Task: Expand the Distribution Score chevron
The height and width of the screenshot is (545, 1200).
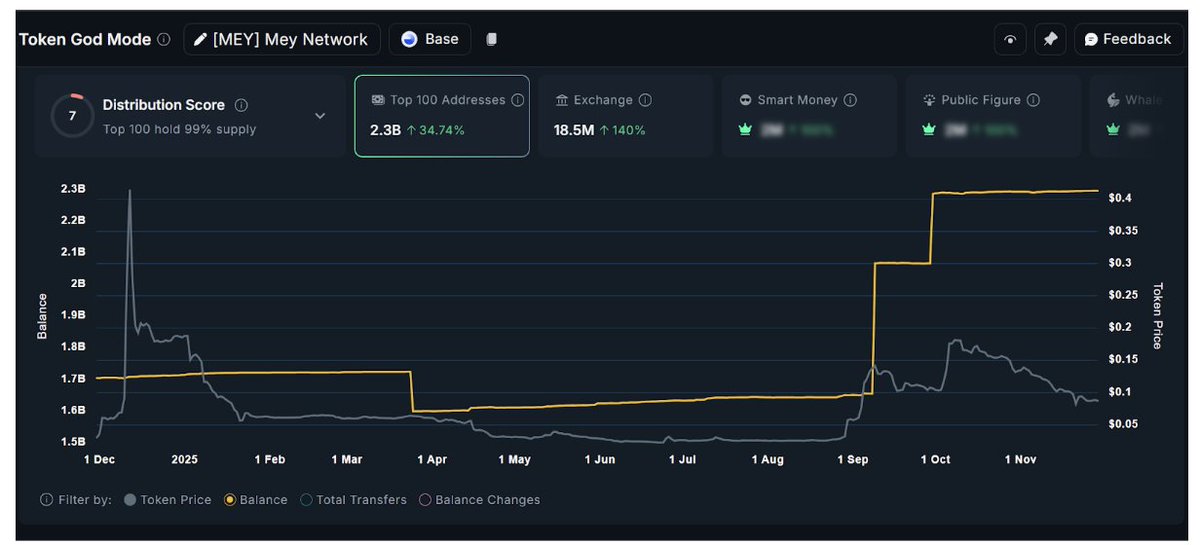Action: pos(320,116)
